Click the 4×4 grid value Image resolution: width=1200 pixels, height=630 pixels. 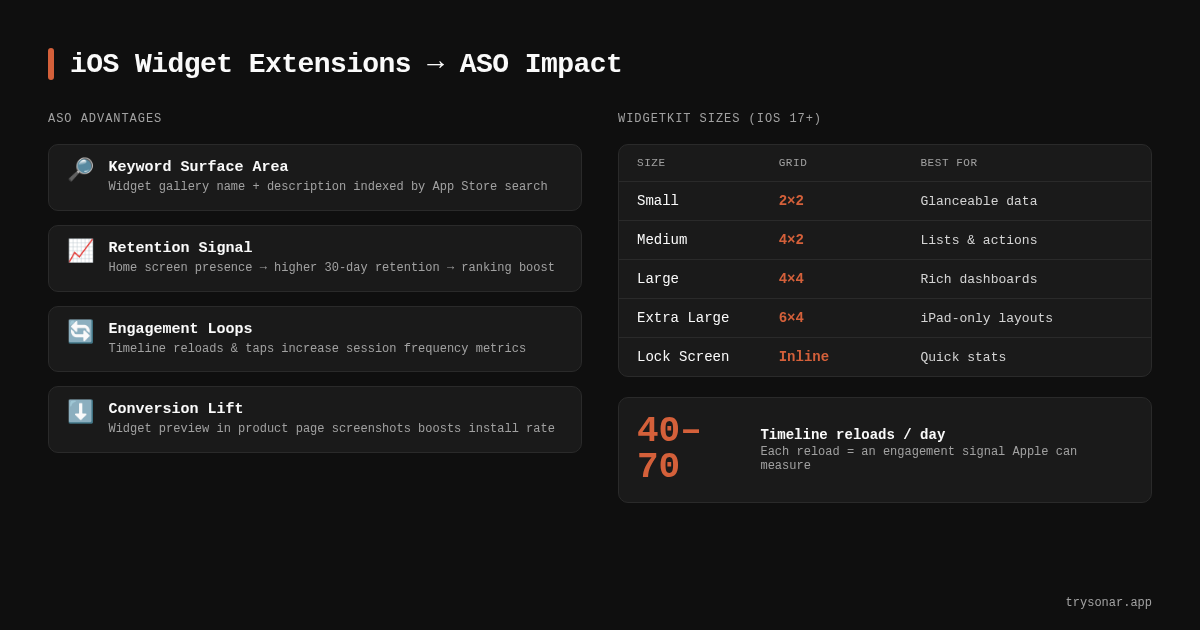(791, 279)
